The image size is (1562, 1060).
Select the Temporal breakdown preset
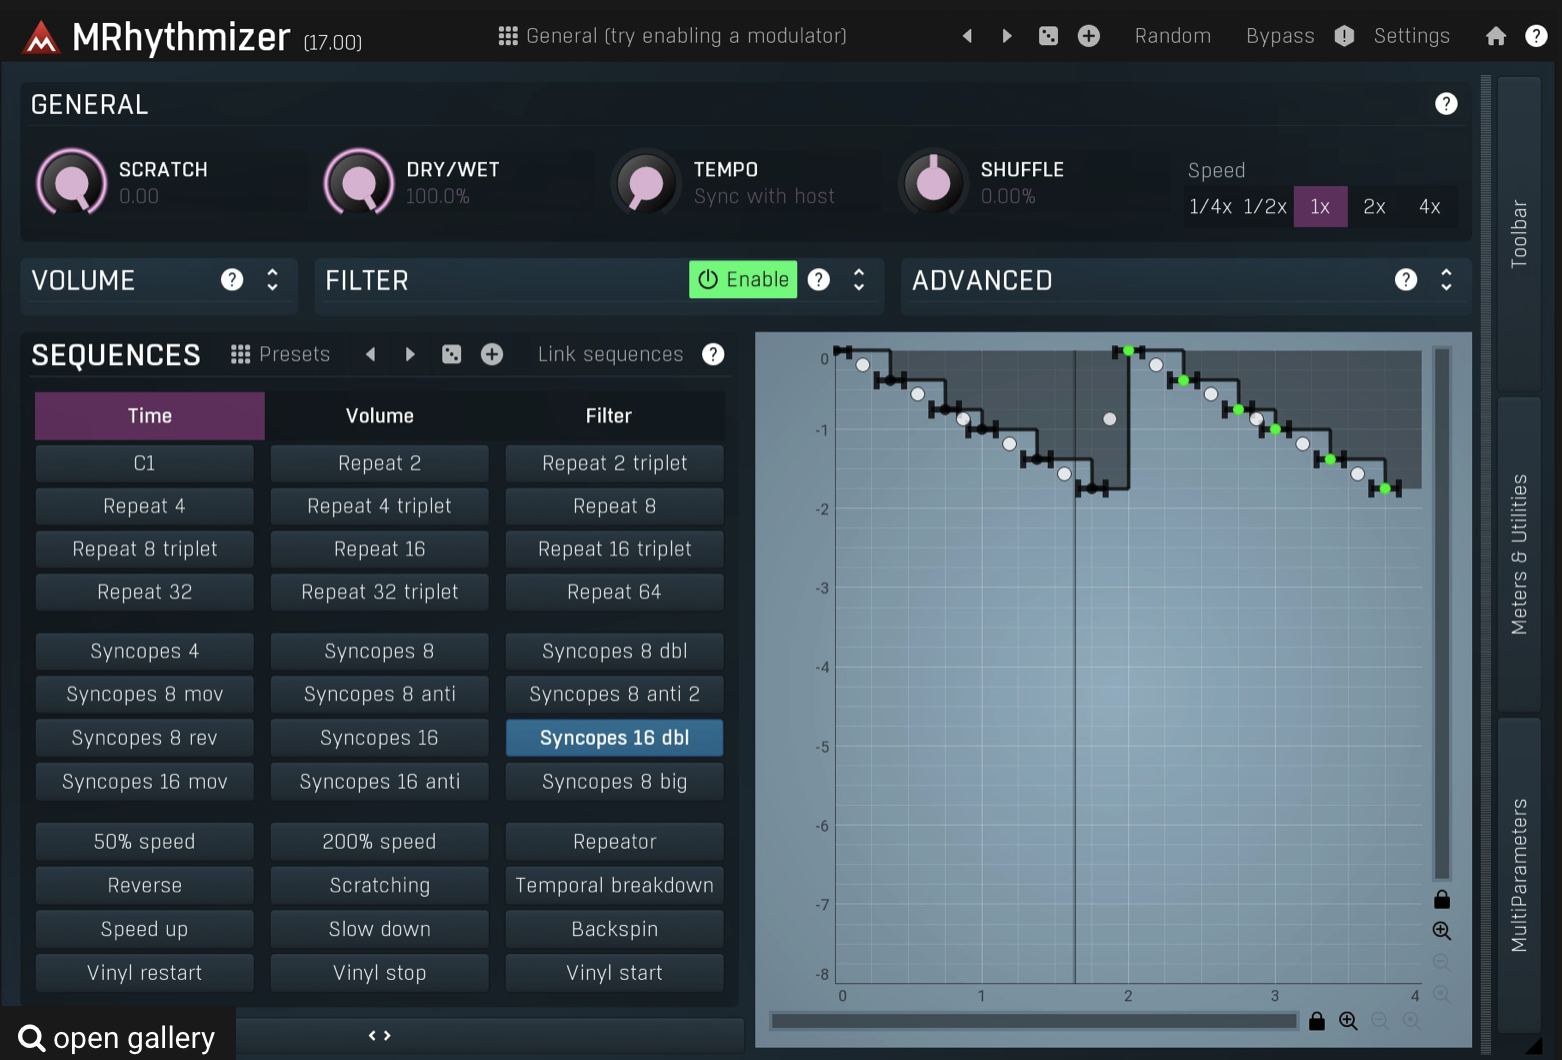(614, 885)
